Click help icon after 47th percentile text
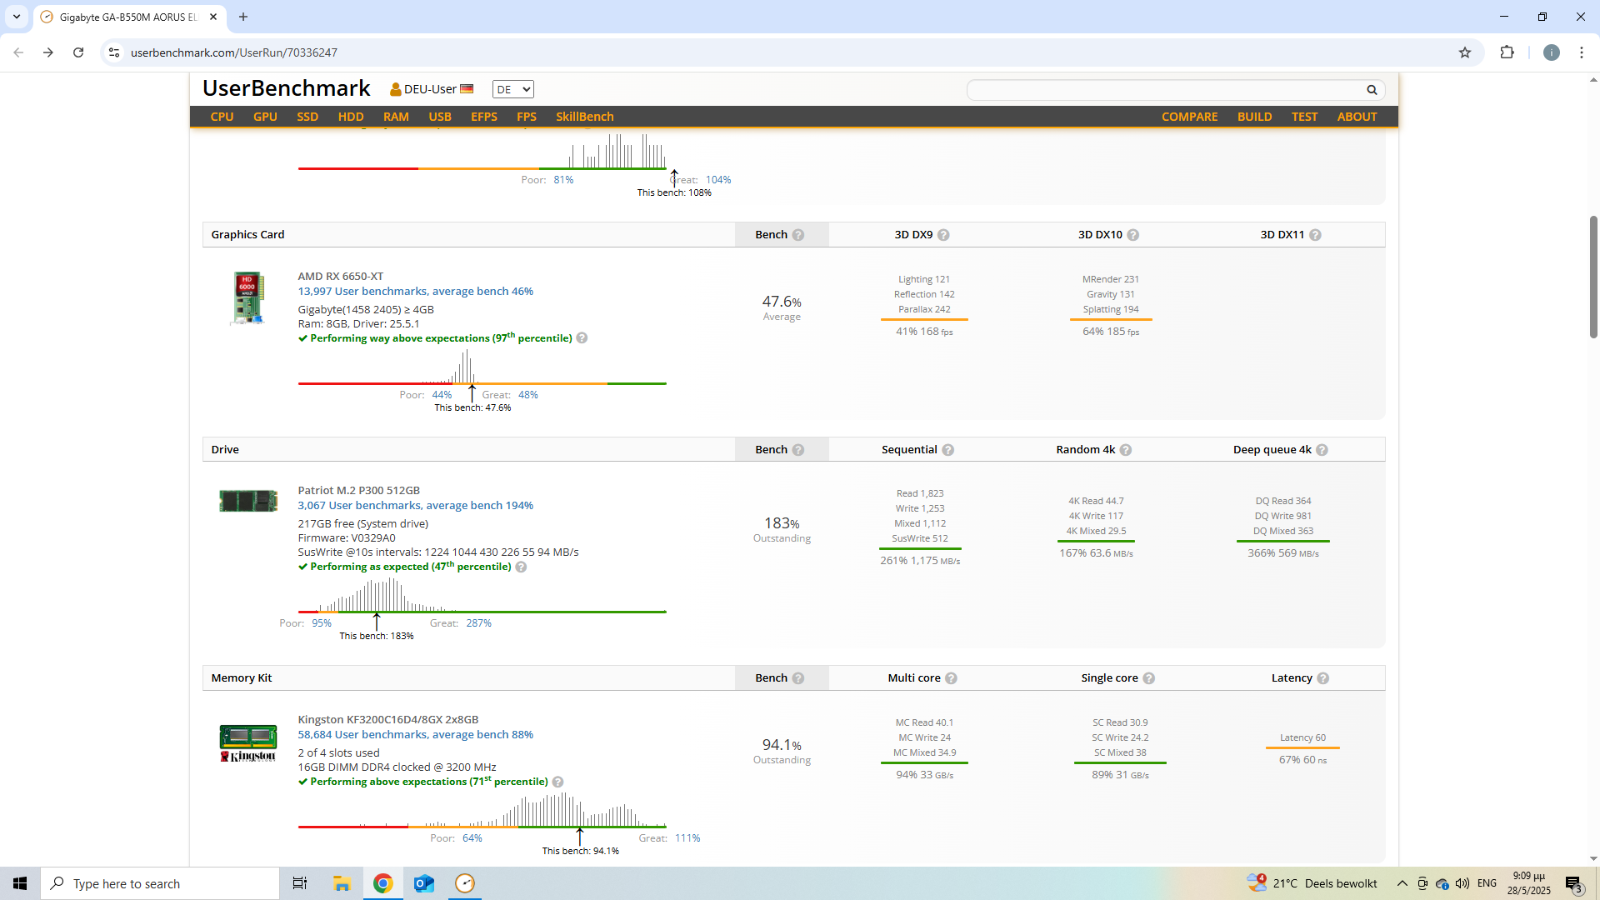 tap(521, 567)
